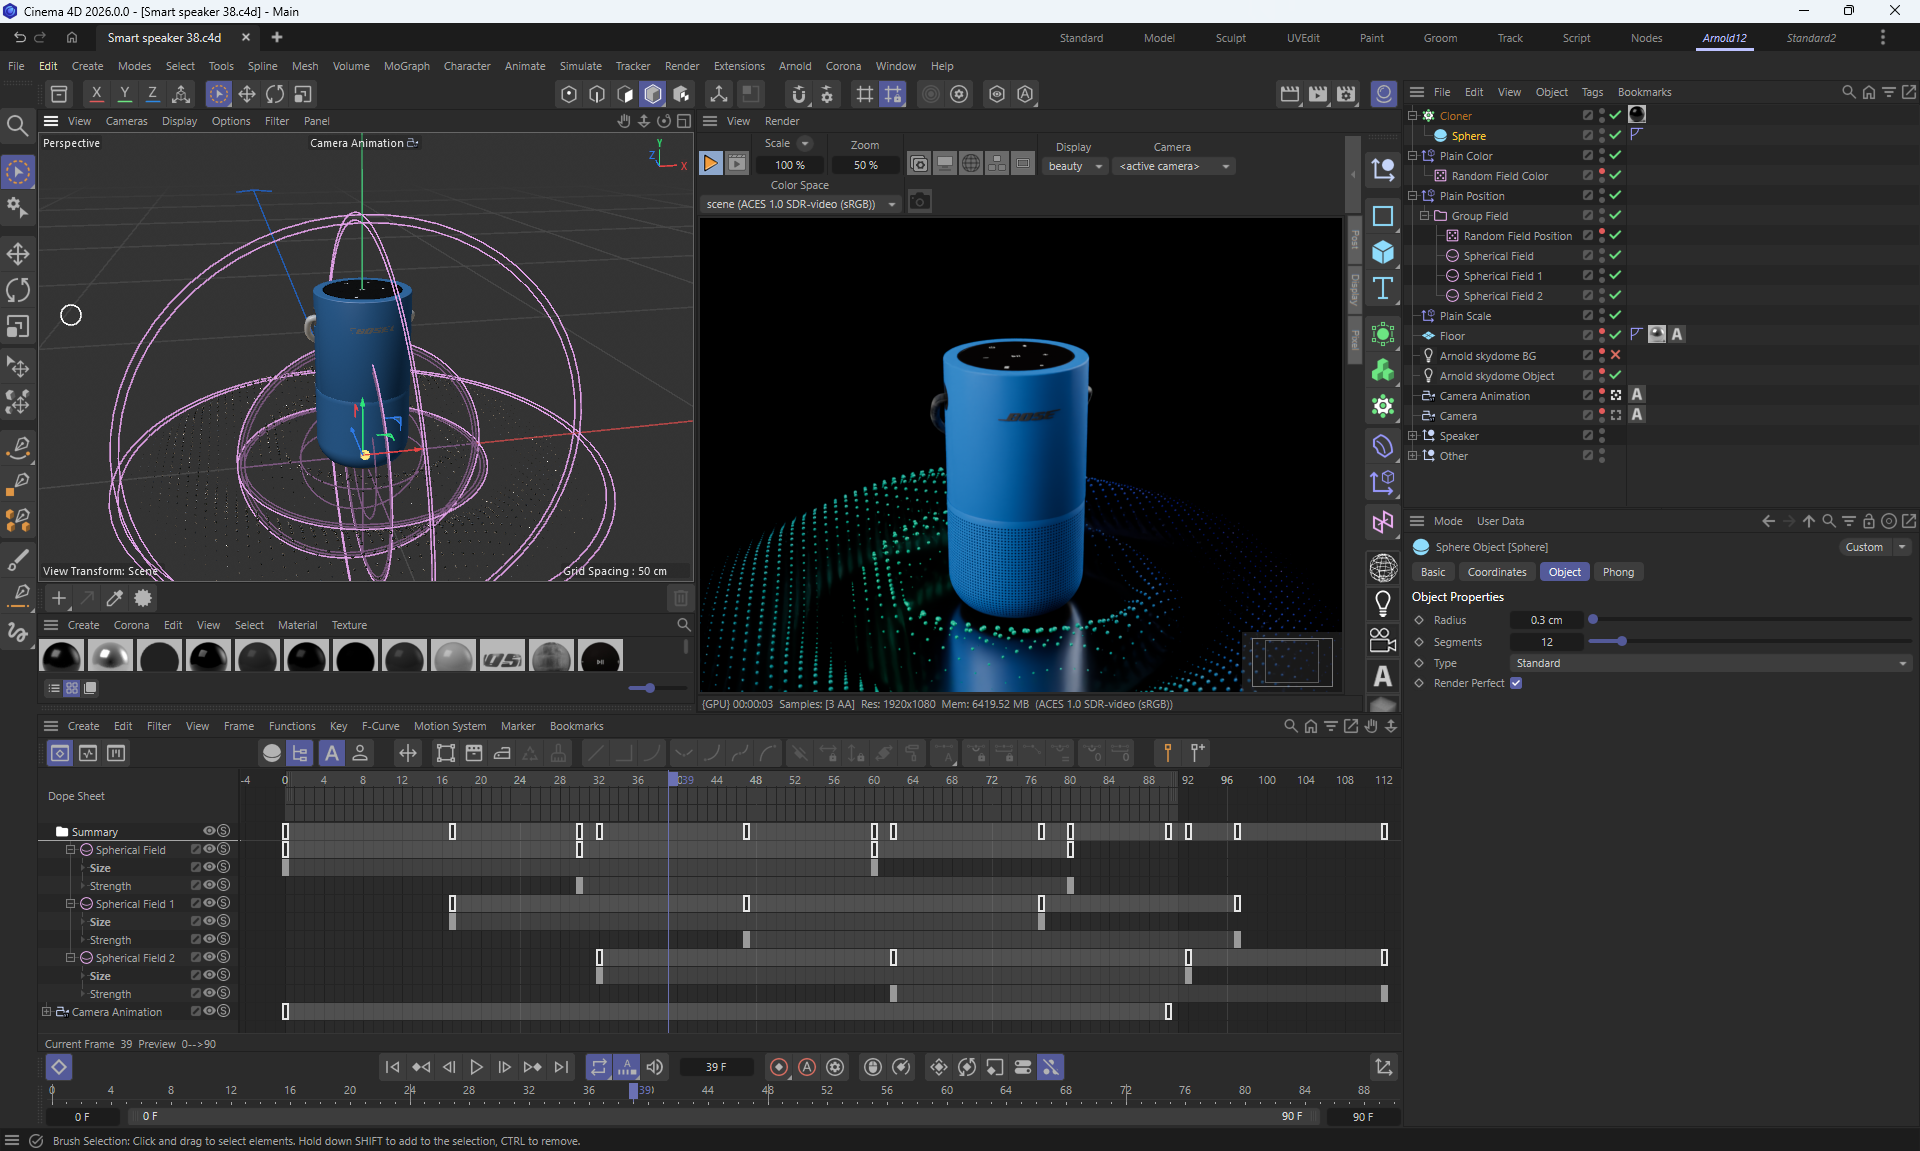The height and width of the screenshot is (1151, 1920).
Task: Click the Phong tab button
Action: (x=1617, y=572)
